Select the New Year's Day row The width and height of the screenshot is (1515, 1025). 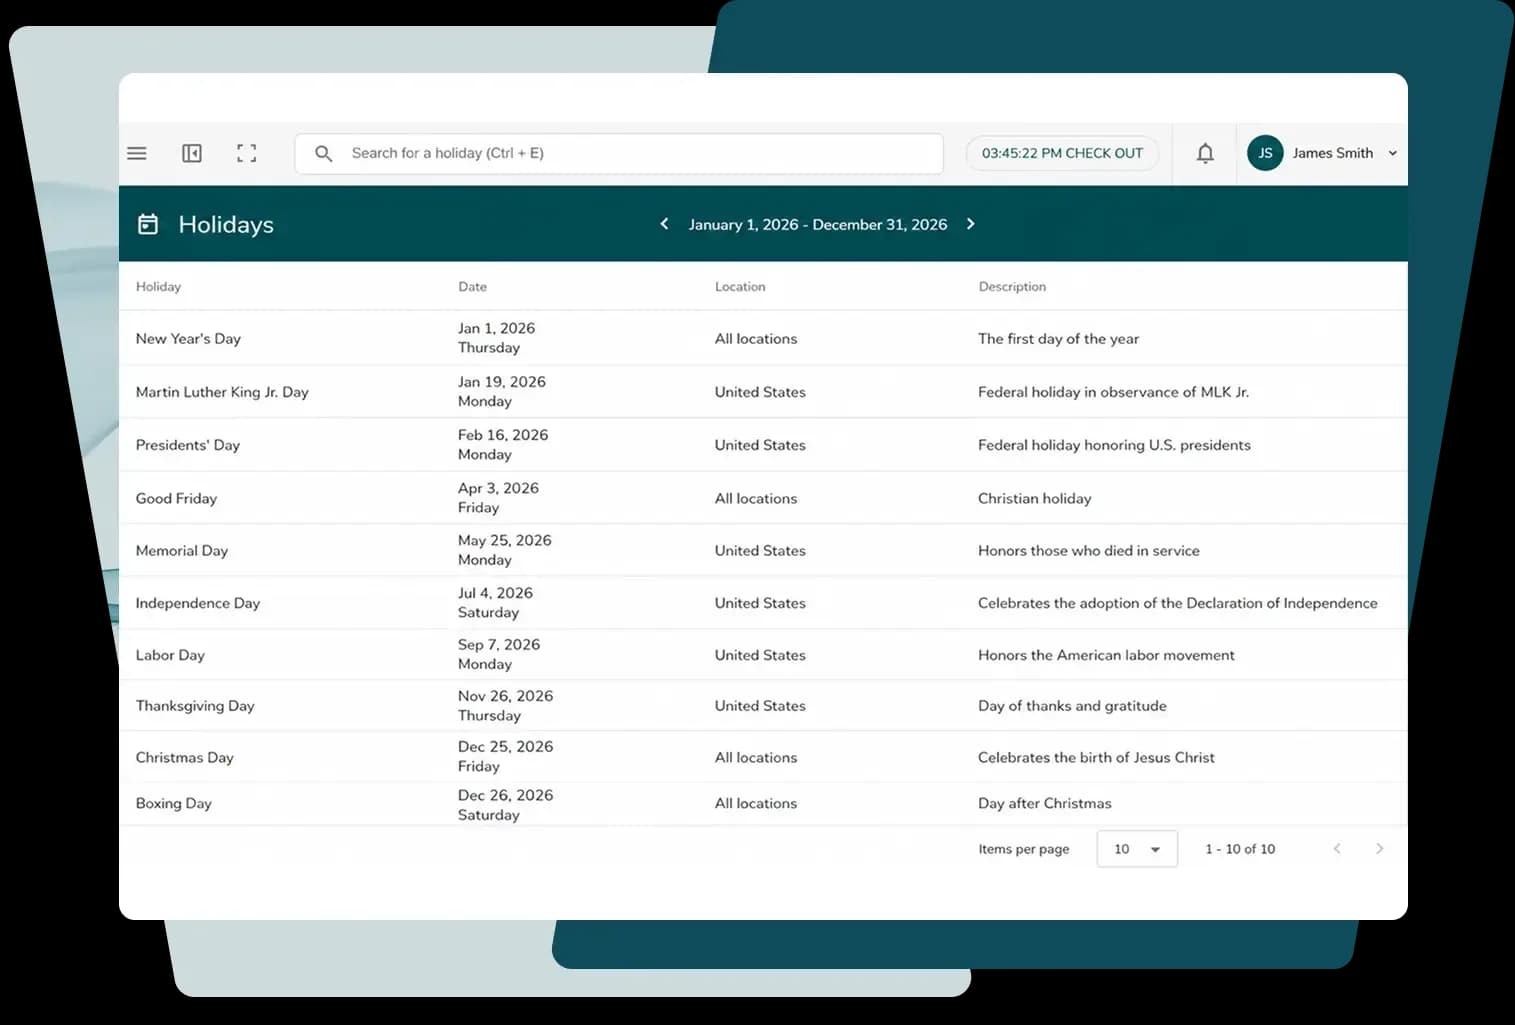pos(763,338)
